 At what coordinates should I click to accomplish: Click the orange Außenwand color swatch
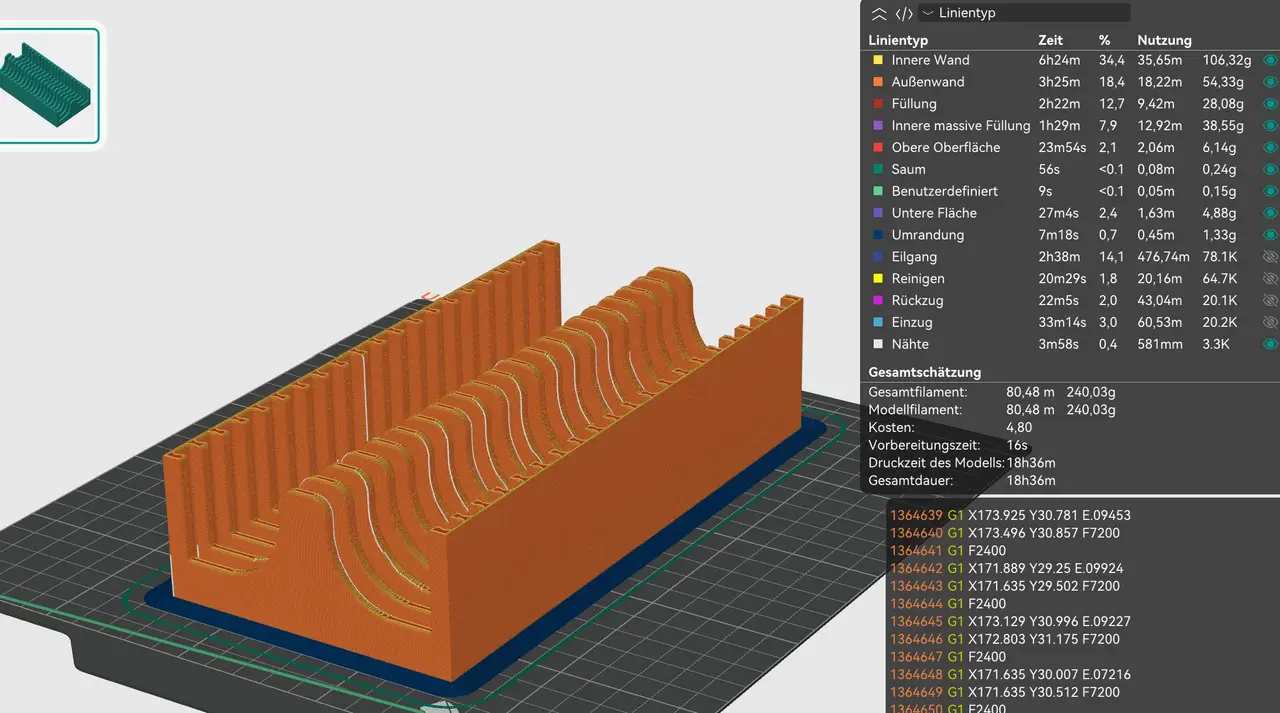click(x=877, y=82)
